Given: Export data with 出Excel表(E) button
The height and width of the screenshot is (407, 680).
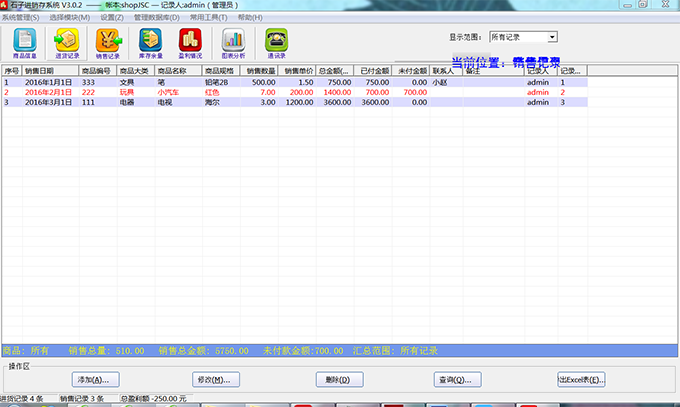Looking at the screenshot, I should tap(581, 380).
